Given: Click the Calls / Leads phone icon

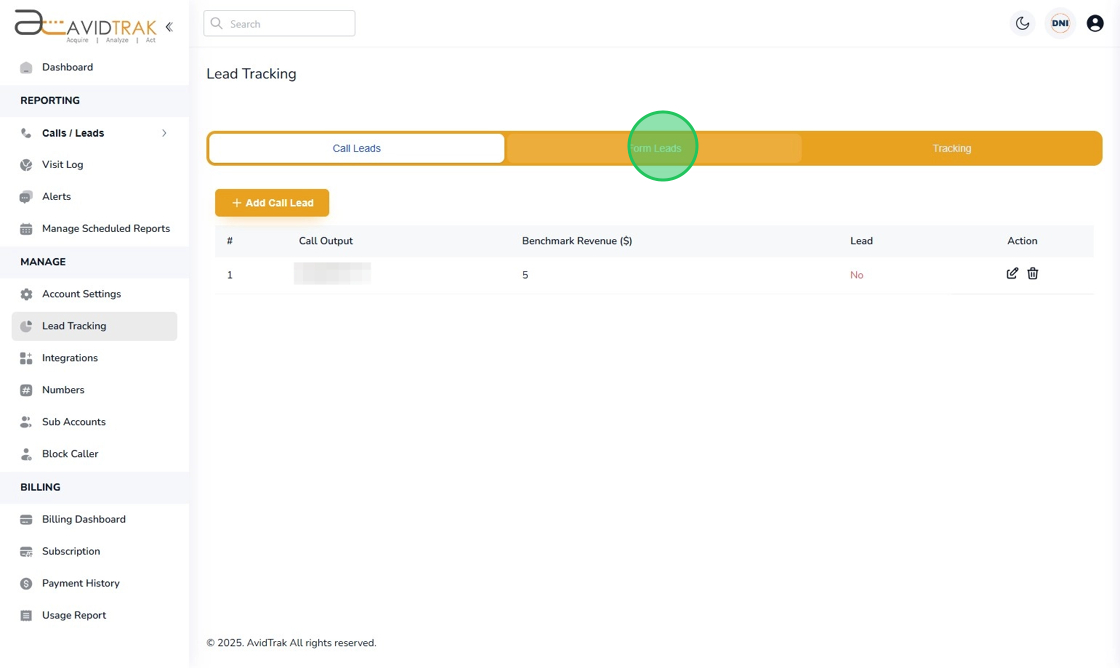Looking at the screenshot, I should tap(26, 133).
